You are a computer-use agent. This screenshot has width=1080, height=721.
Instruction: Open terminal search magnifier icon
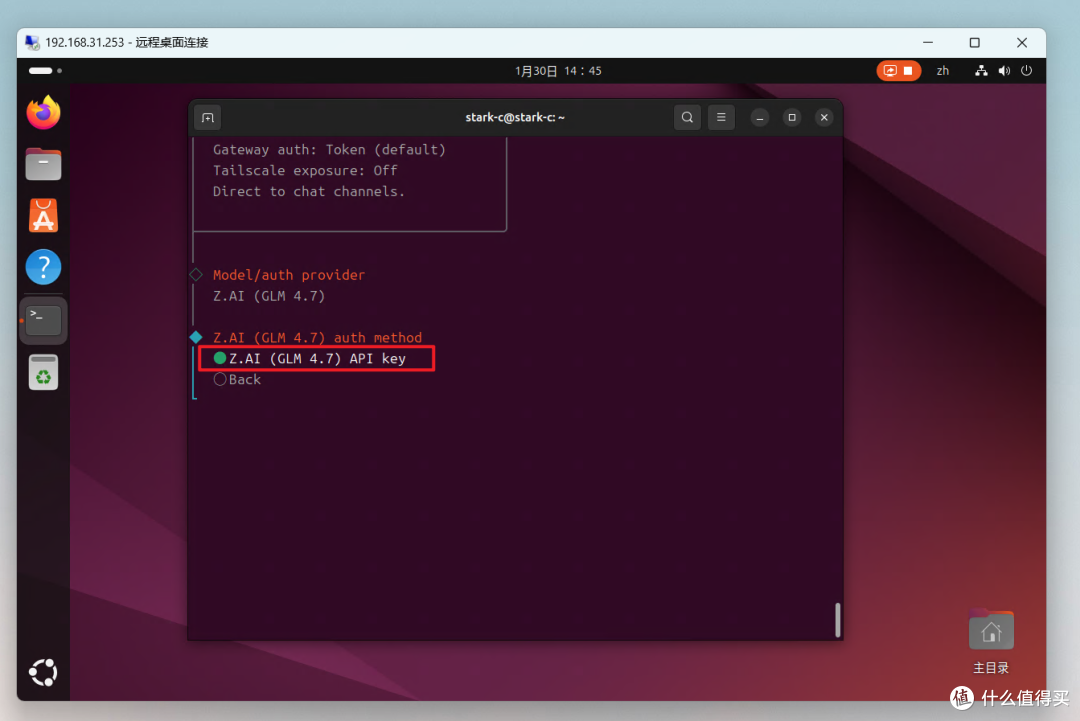coord(687,118)
